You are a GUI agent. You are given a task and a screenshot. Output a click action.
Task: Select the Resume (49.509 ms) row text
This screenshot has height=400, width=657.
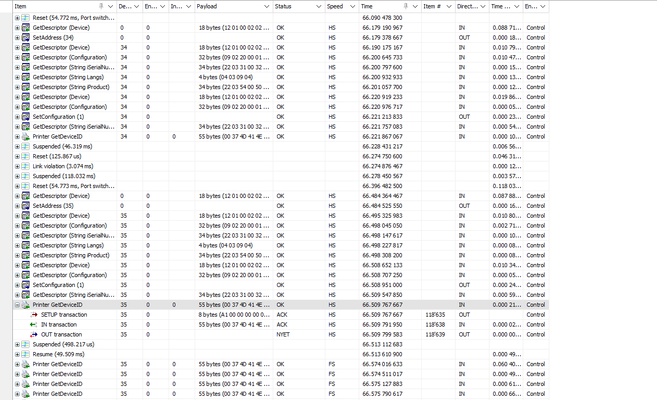click(x=58, y=354)
